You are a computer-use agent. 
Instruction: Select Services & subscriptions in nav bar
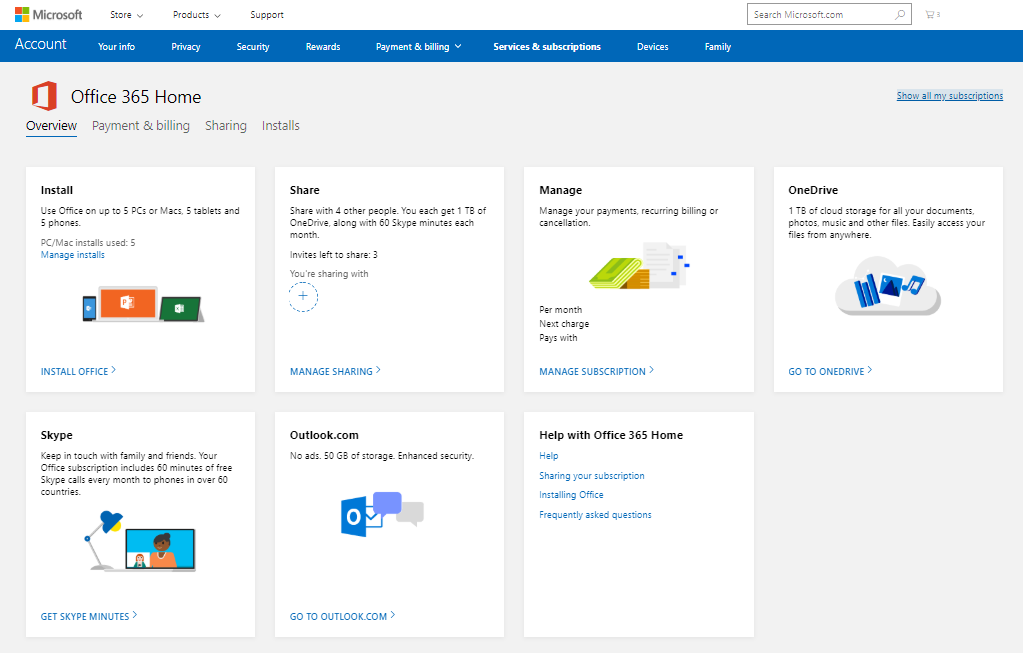tap(547, 46)
